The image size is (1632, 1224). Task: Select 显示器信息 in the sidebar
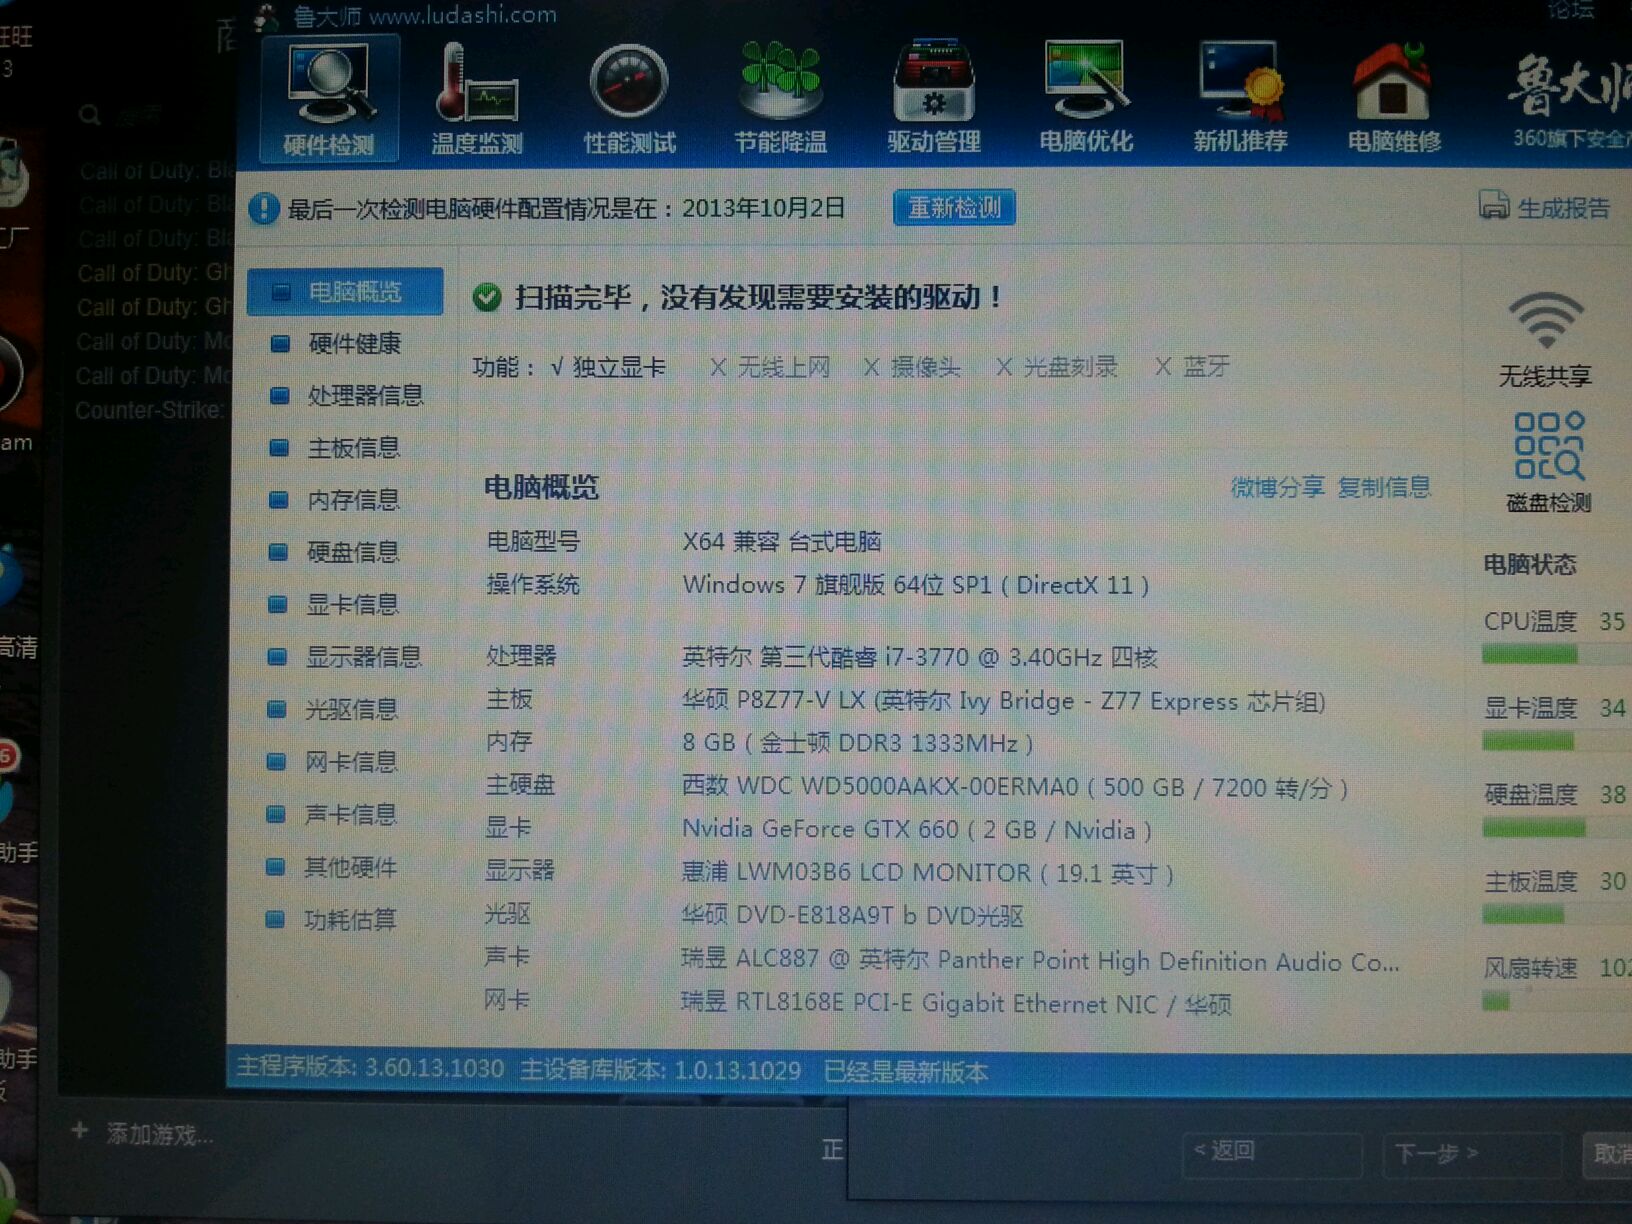pyautogui.click(x=345, y=657)
